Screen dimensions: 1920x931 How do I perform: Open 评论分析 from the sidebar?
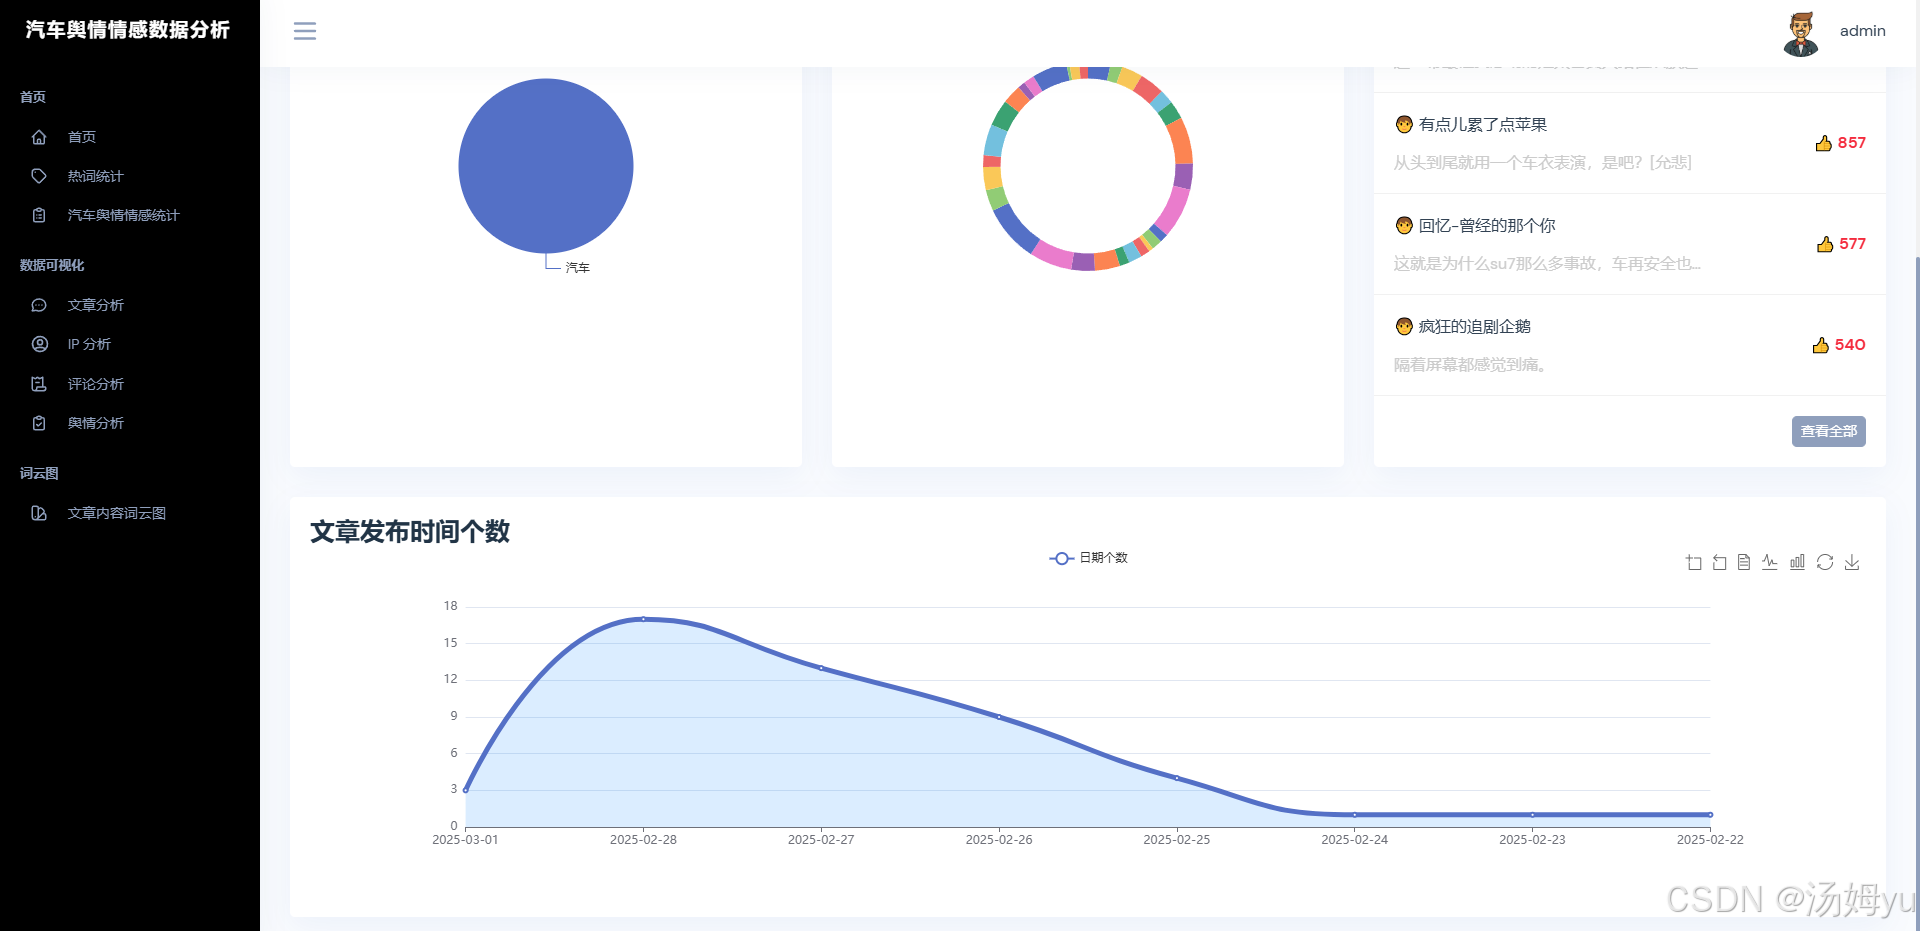tap(95, 384)
